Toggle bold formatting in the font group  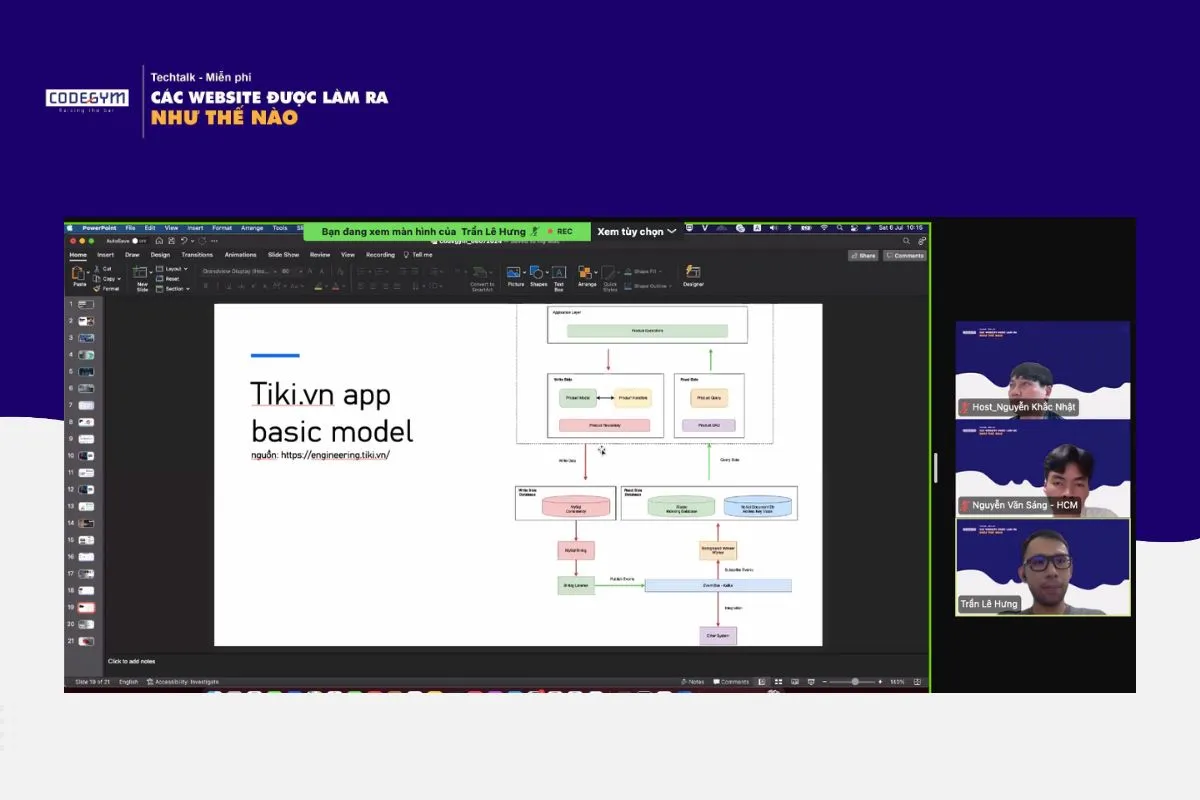coord(206,286)
